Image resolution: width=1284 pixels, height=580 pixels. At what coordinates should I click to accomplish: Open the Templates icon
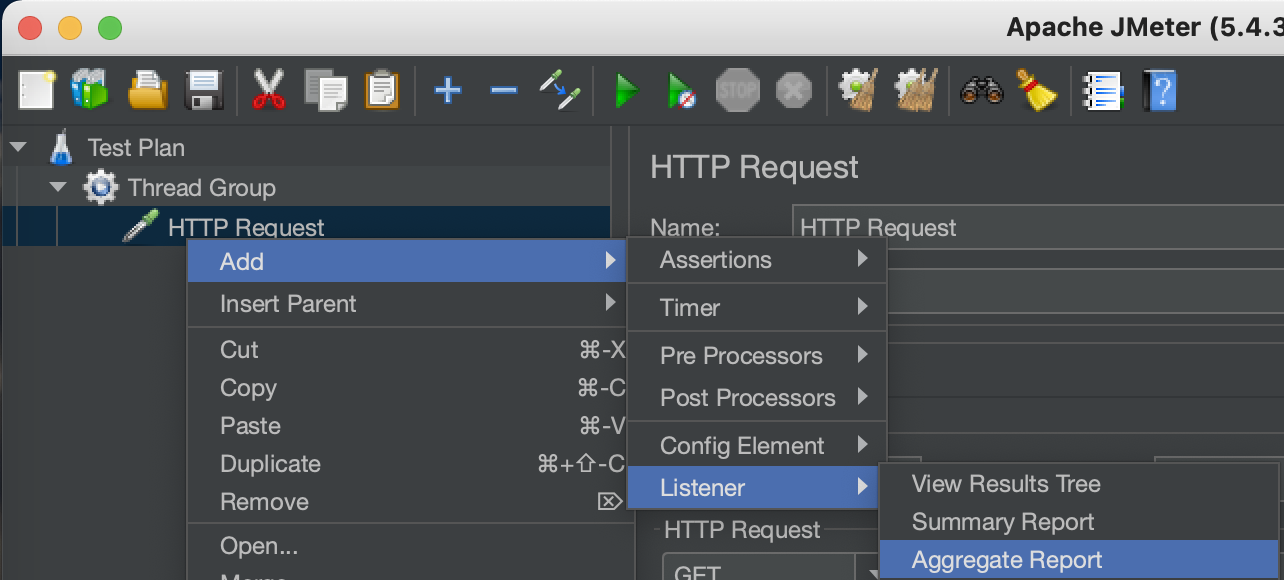tap(90, 91)
